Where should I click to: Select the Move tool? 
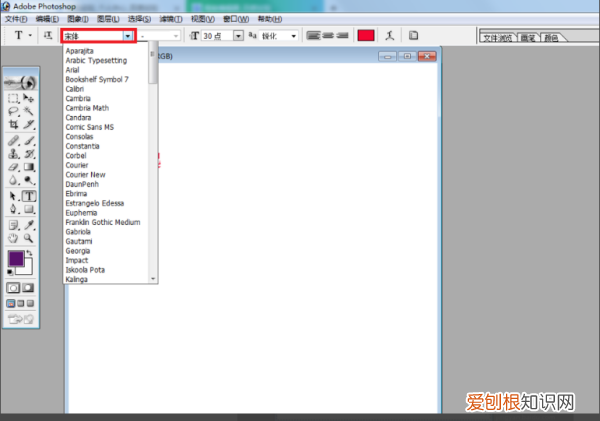coord(28,98)
